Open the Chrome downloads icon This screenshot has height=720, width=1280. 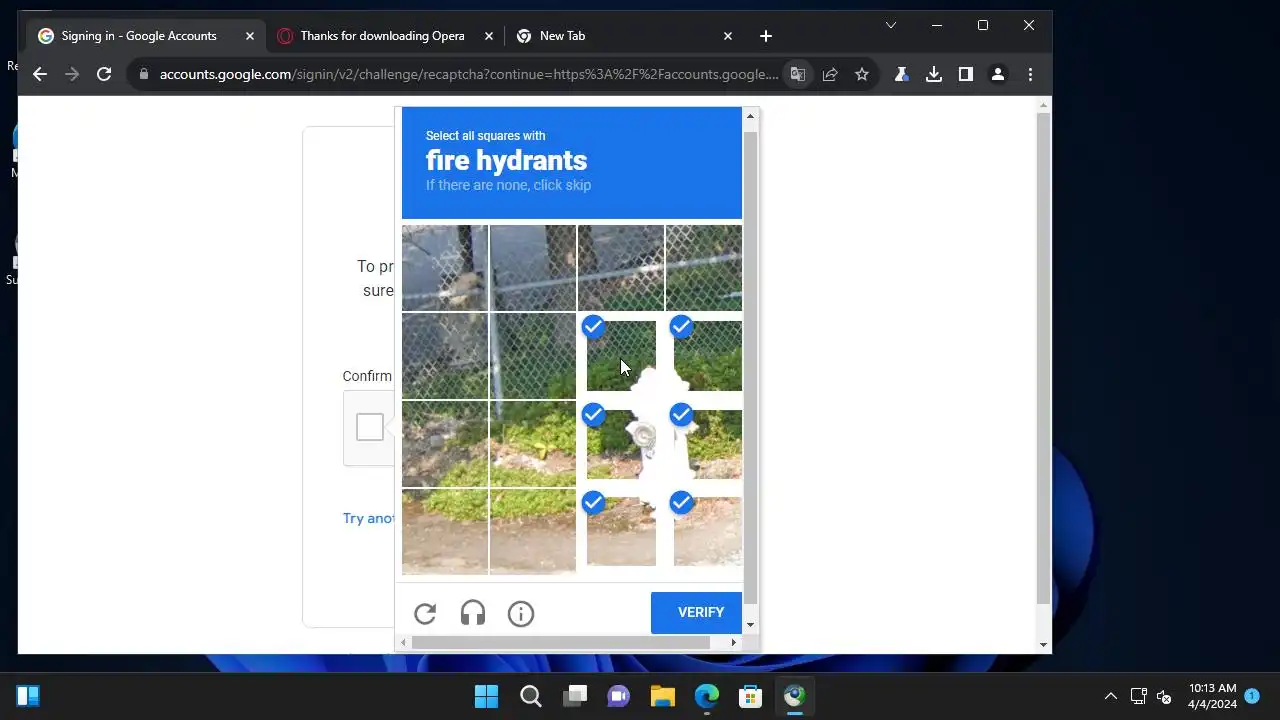[934, 74]
